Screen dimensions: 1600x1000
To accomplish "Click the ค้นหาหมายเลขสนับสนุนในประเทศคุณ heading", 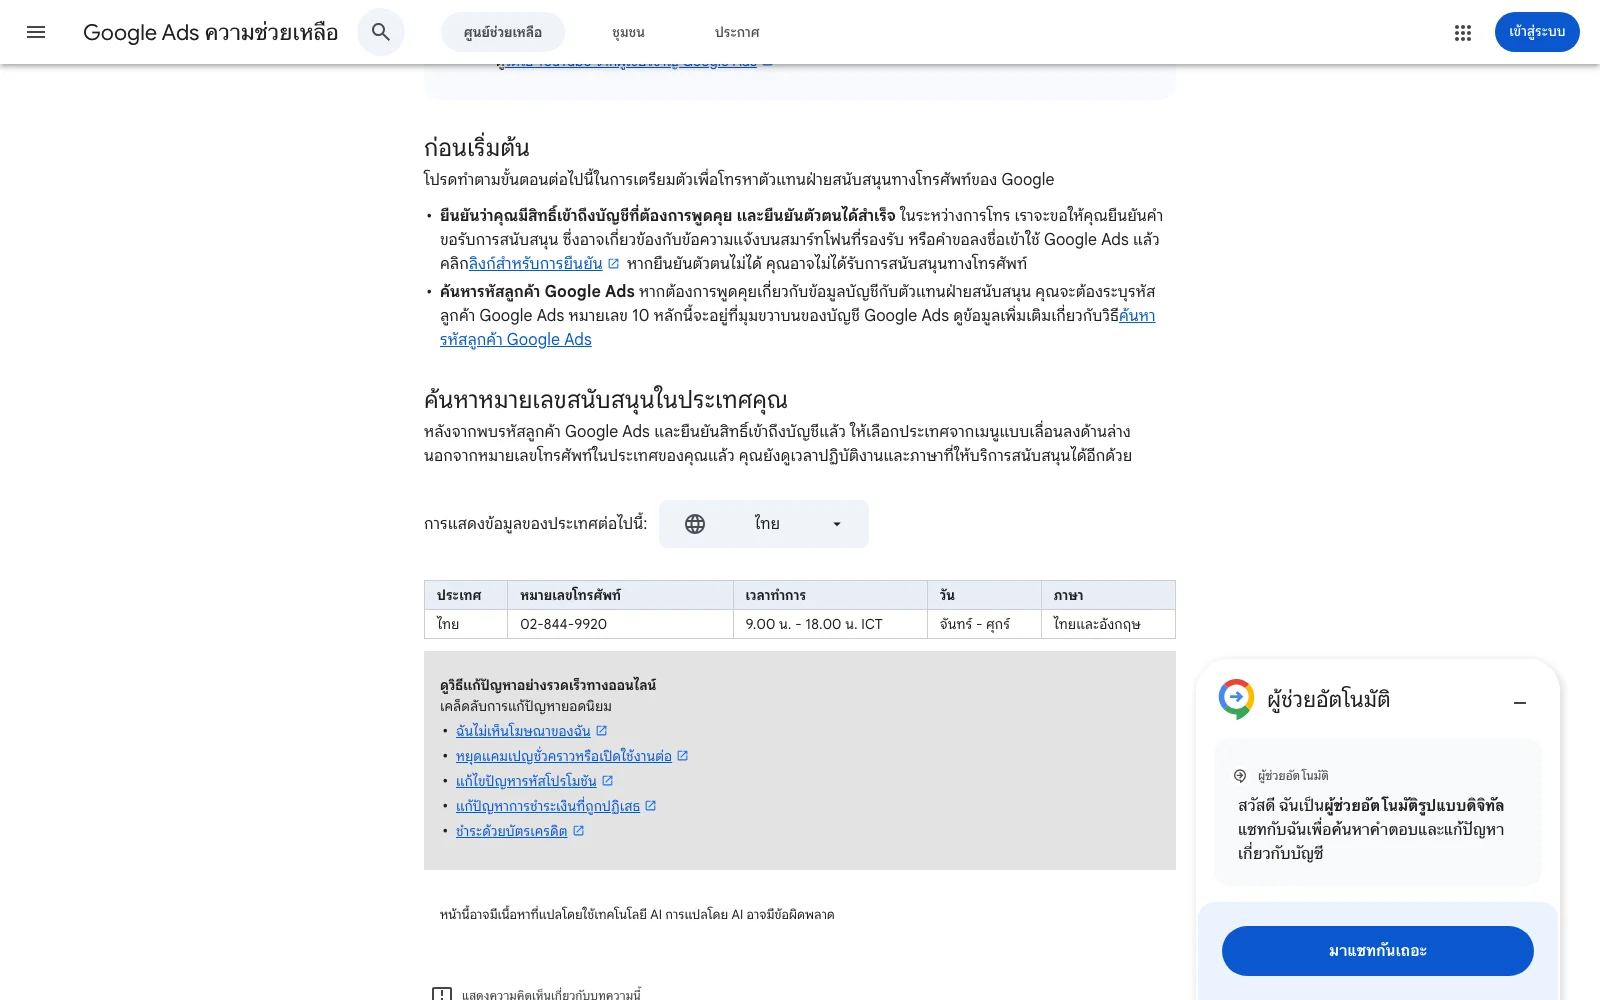I will 606,400.
